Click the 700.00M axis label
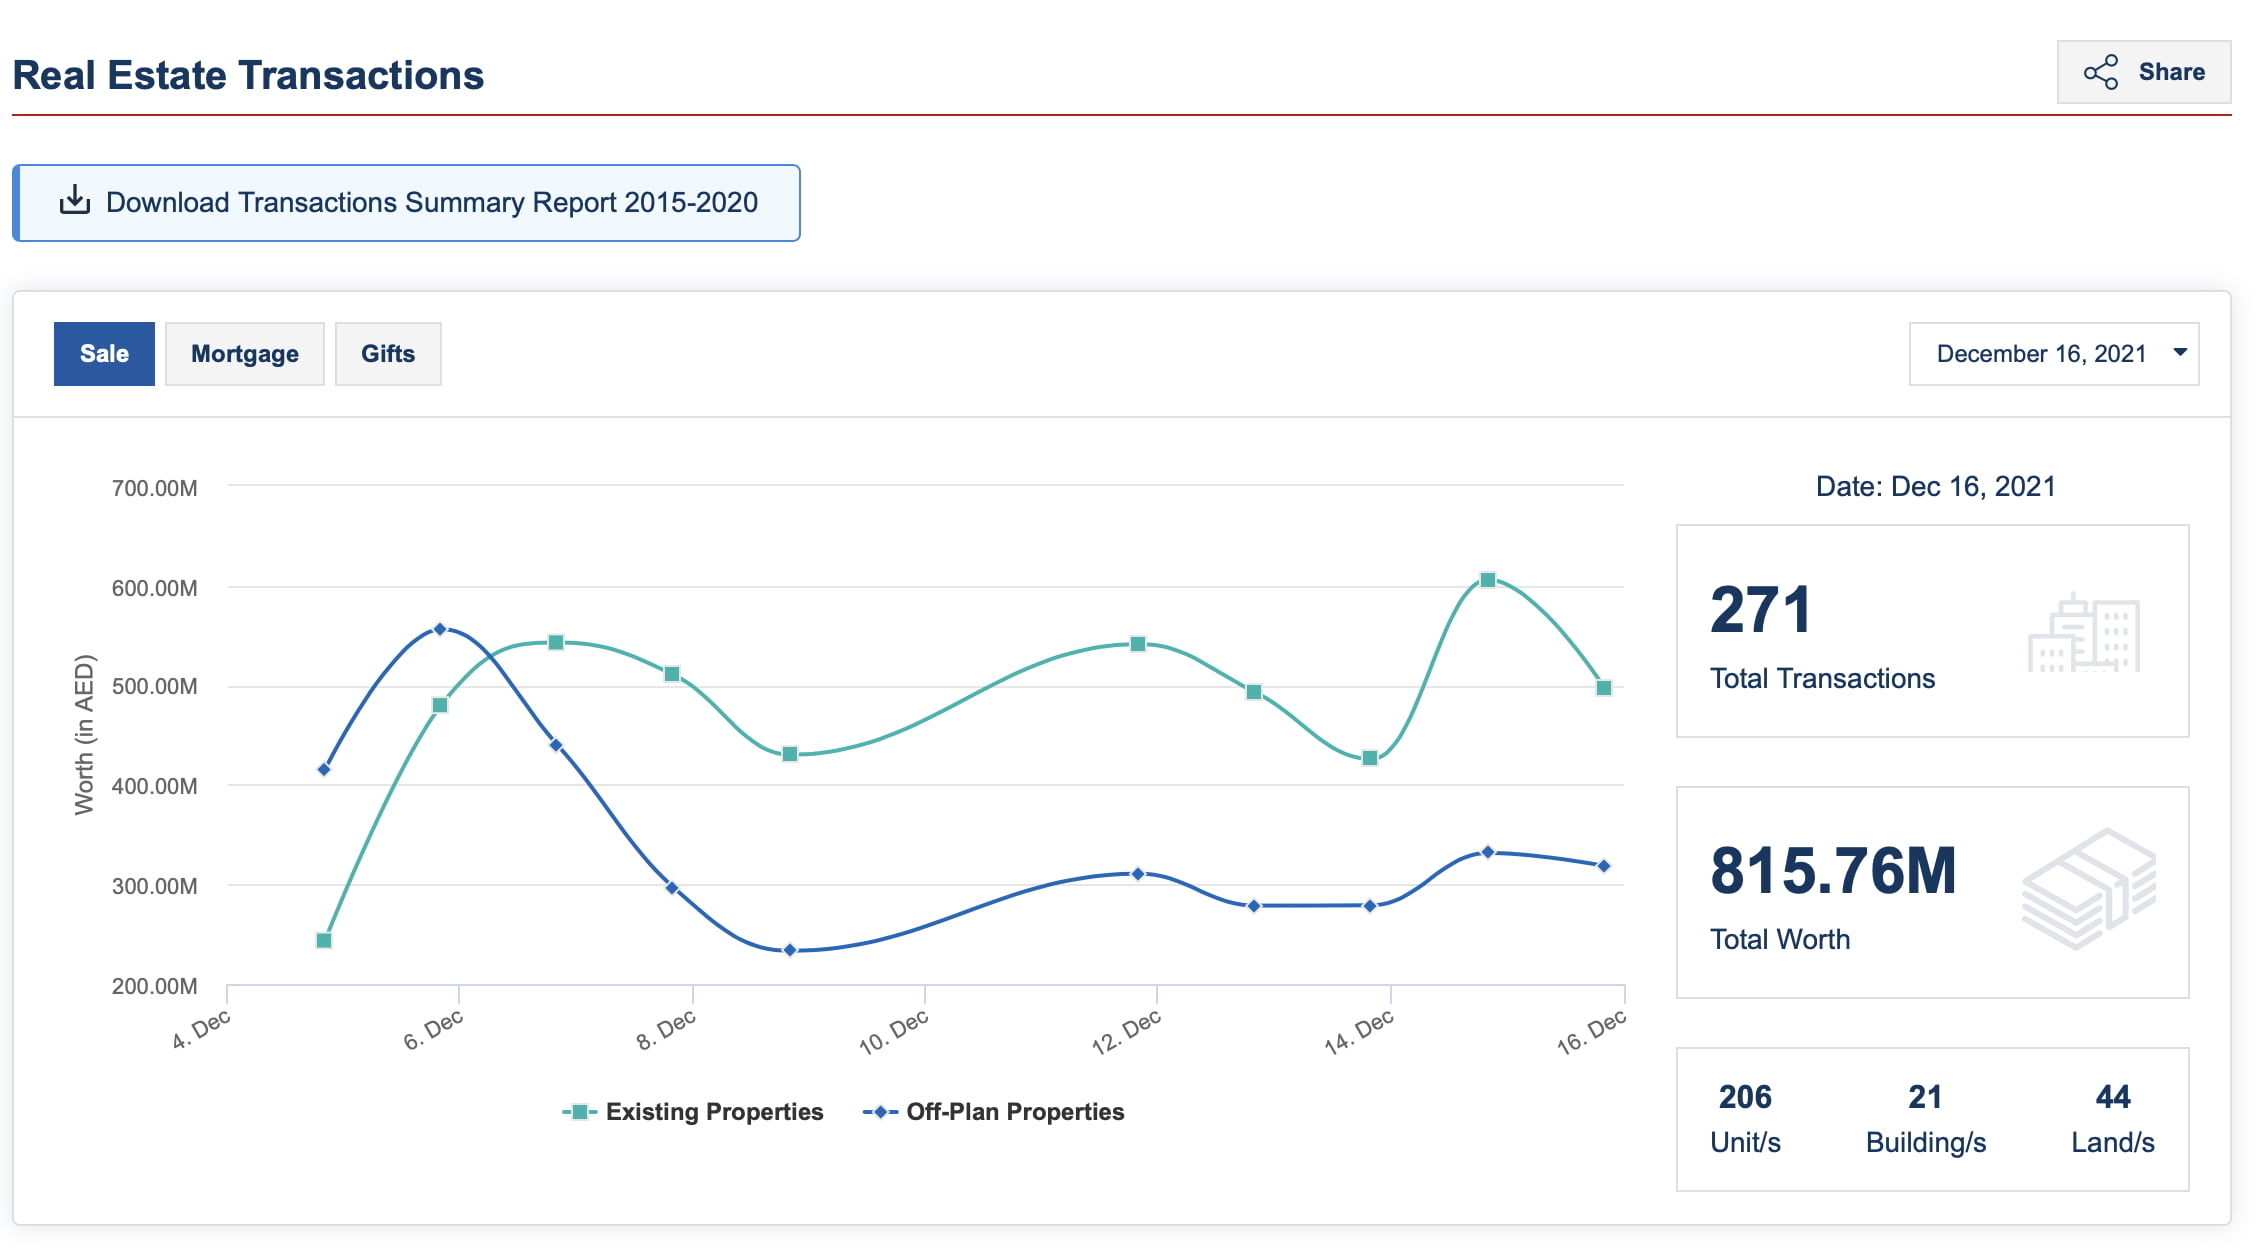 tap(155, 488)
